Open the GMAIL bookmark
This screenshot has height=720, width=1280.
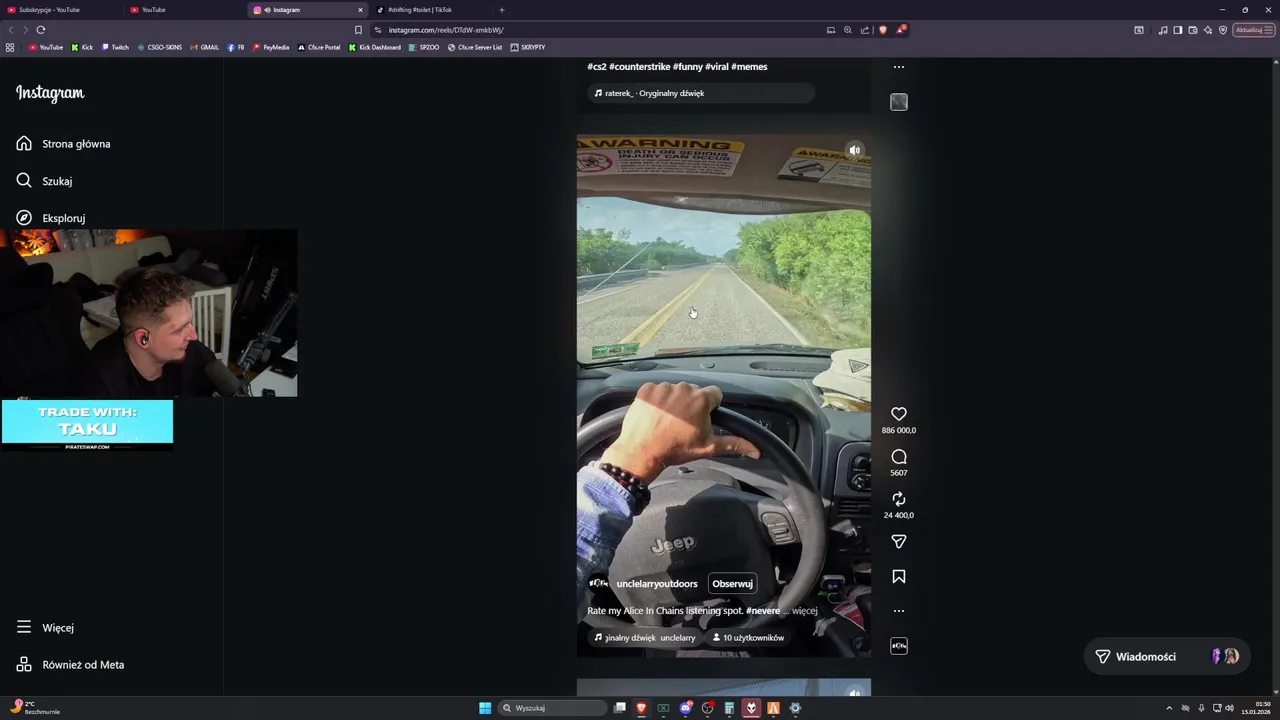[x=205, y=47]
